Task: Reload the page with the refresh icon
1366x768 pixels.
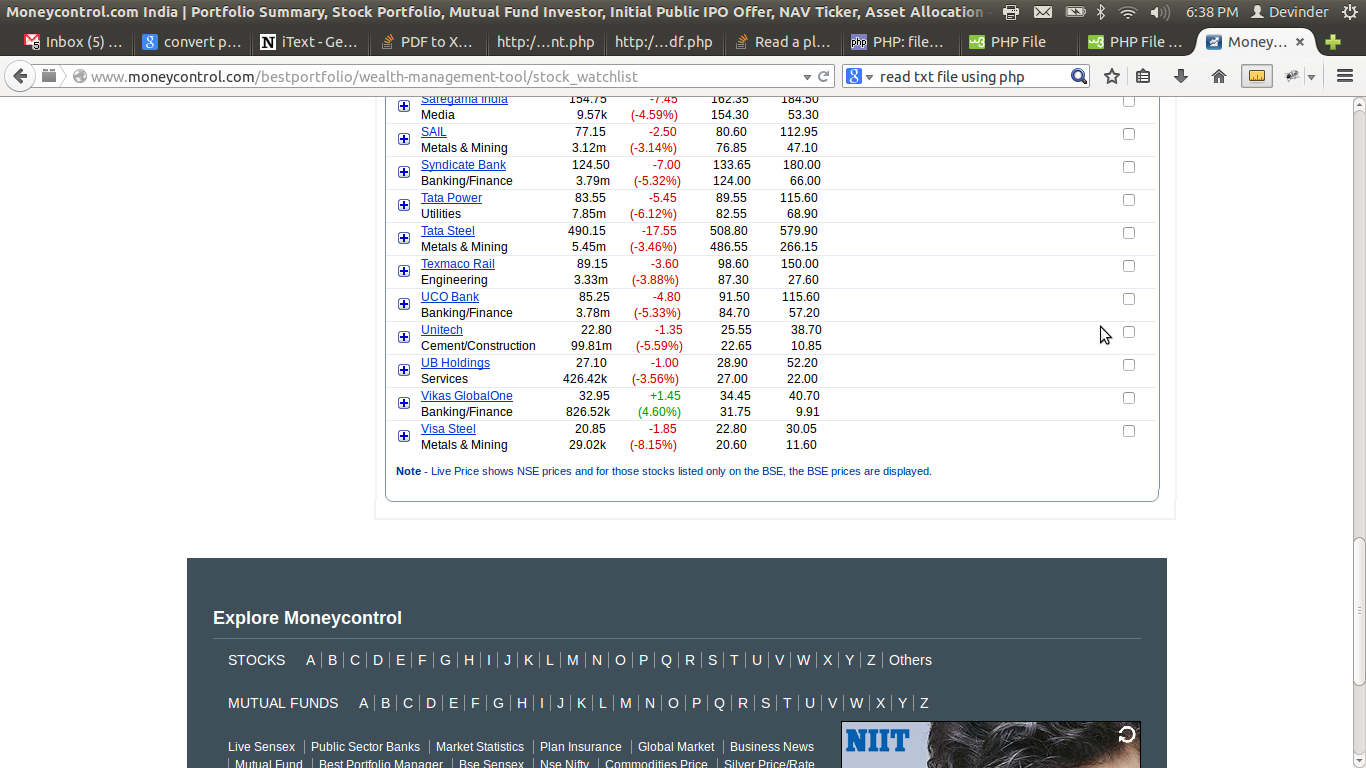Action: tap(824, 76)
